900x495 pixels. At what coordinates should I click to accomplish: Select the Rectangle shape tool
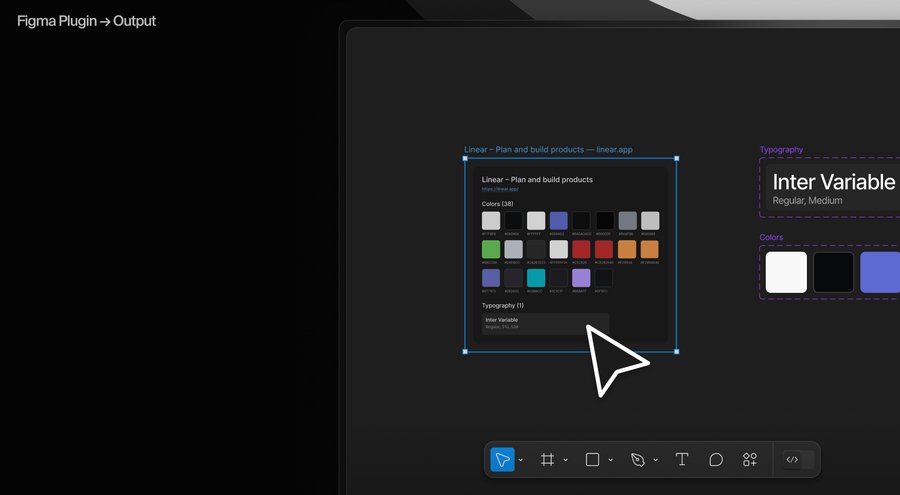592,460
